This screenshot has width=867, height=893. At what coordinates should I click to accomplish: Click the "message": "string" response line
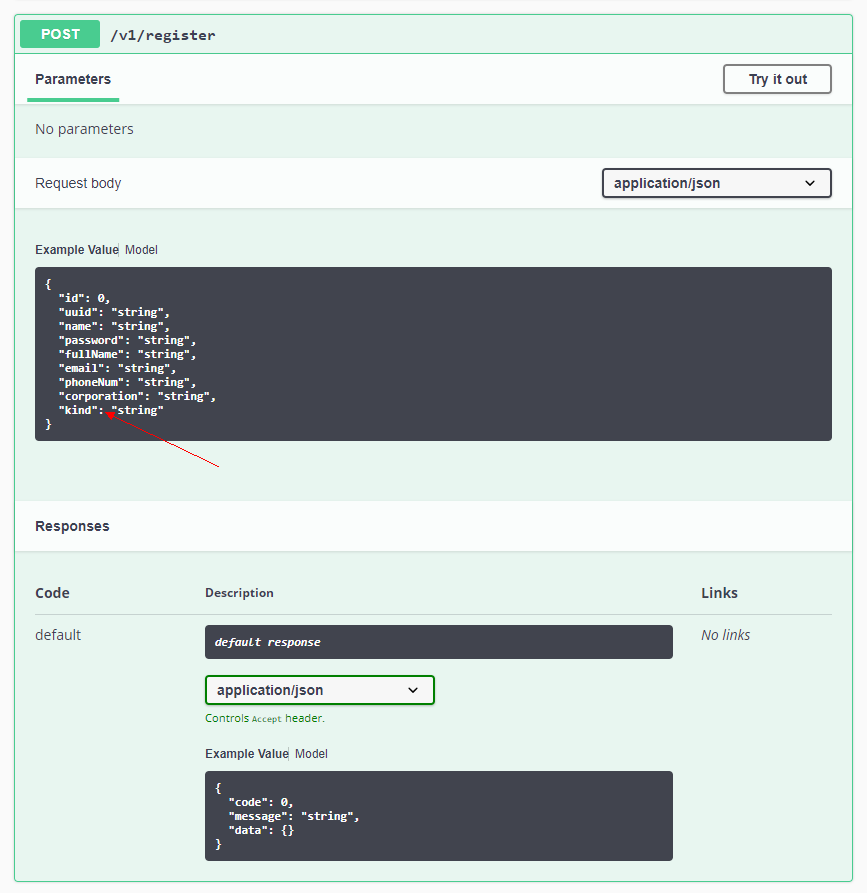point(294,817)
